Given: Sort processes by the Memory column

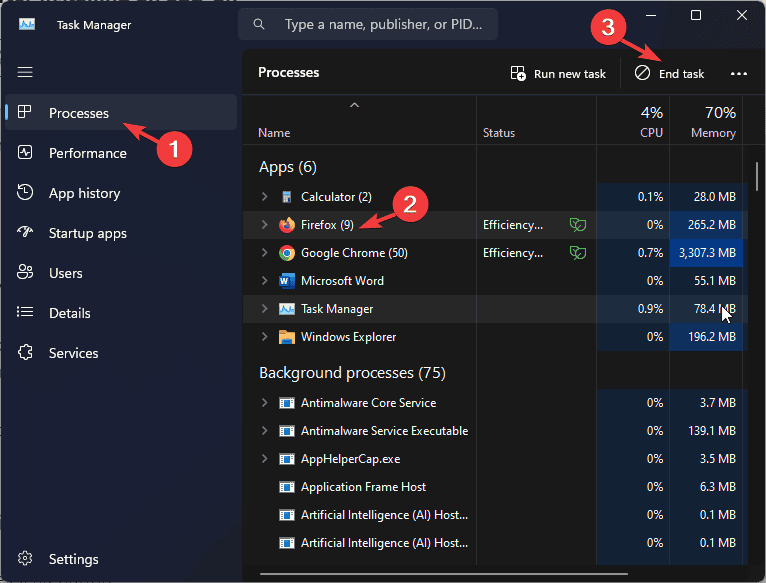Looking at the screenshot, I should 706,121.
